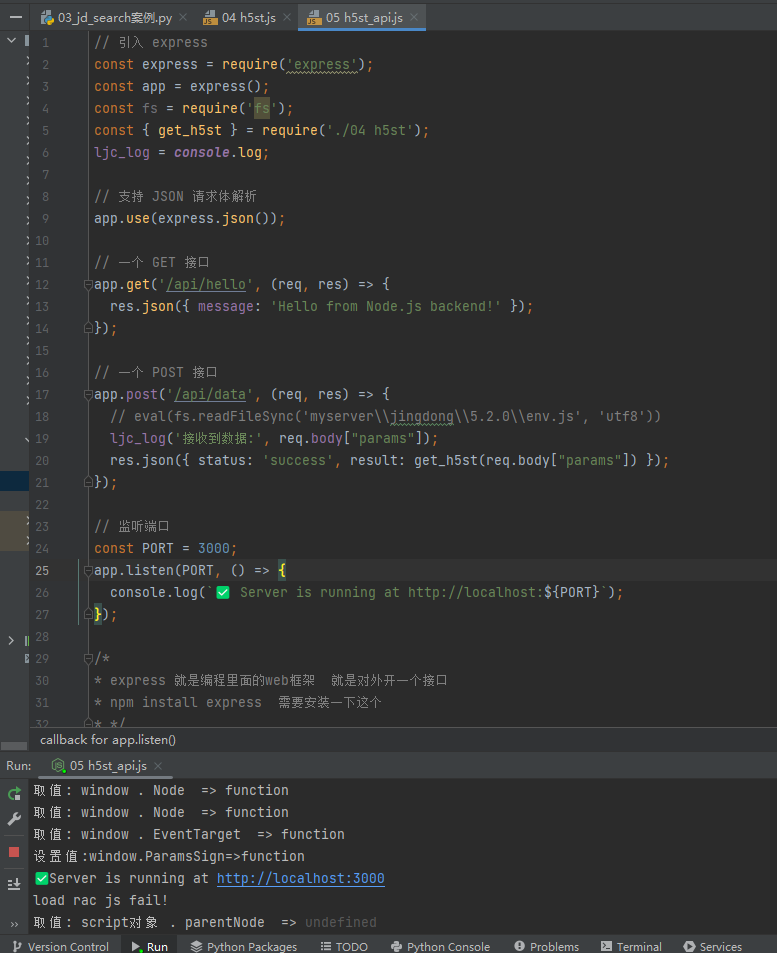Screen dimensions: 777x953
Task: Click the get_h5st import on line 5
Action: pos(190,130)
